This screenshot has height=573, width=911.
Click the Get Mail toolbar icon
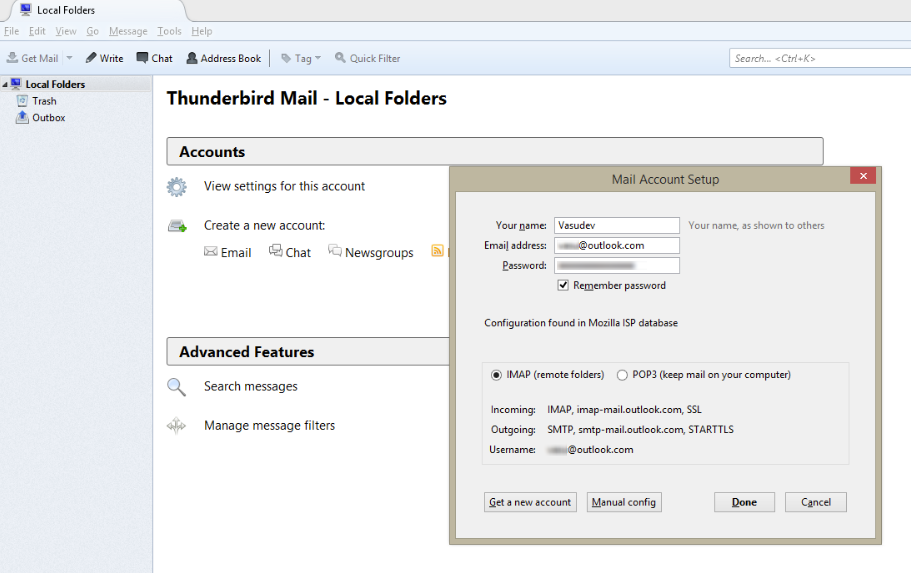(12, 58)
